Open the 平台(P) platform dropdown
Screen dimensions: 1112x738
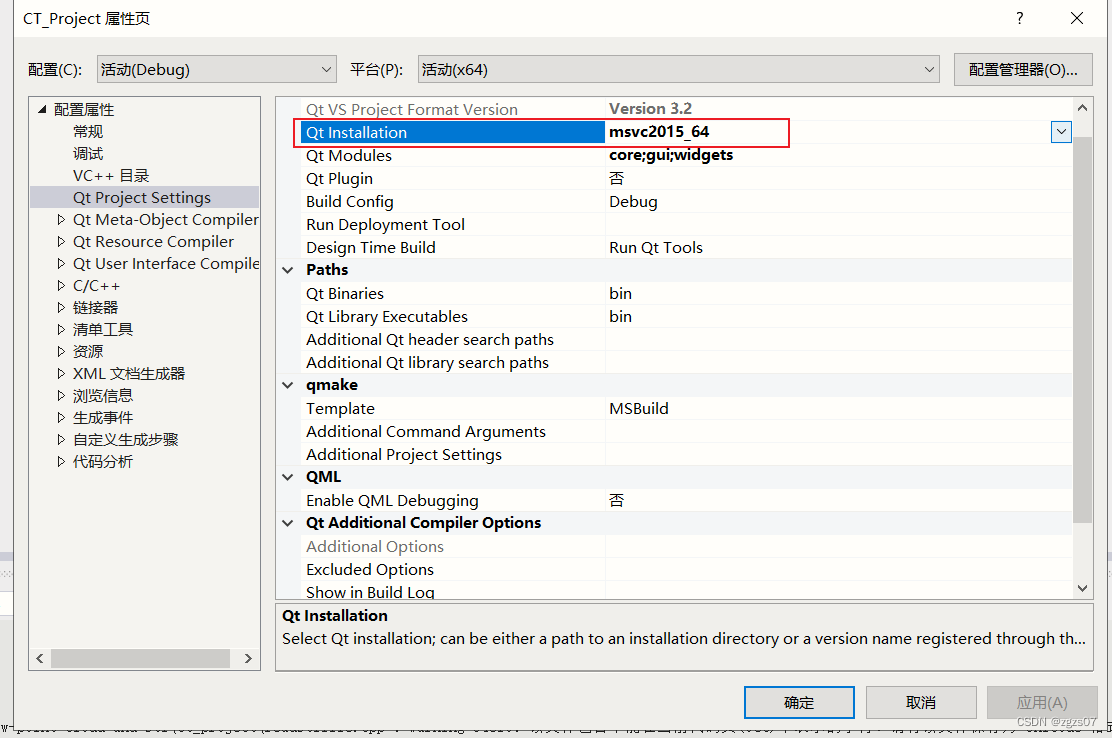927,69
